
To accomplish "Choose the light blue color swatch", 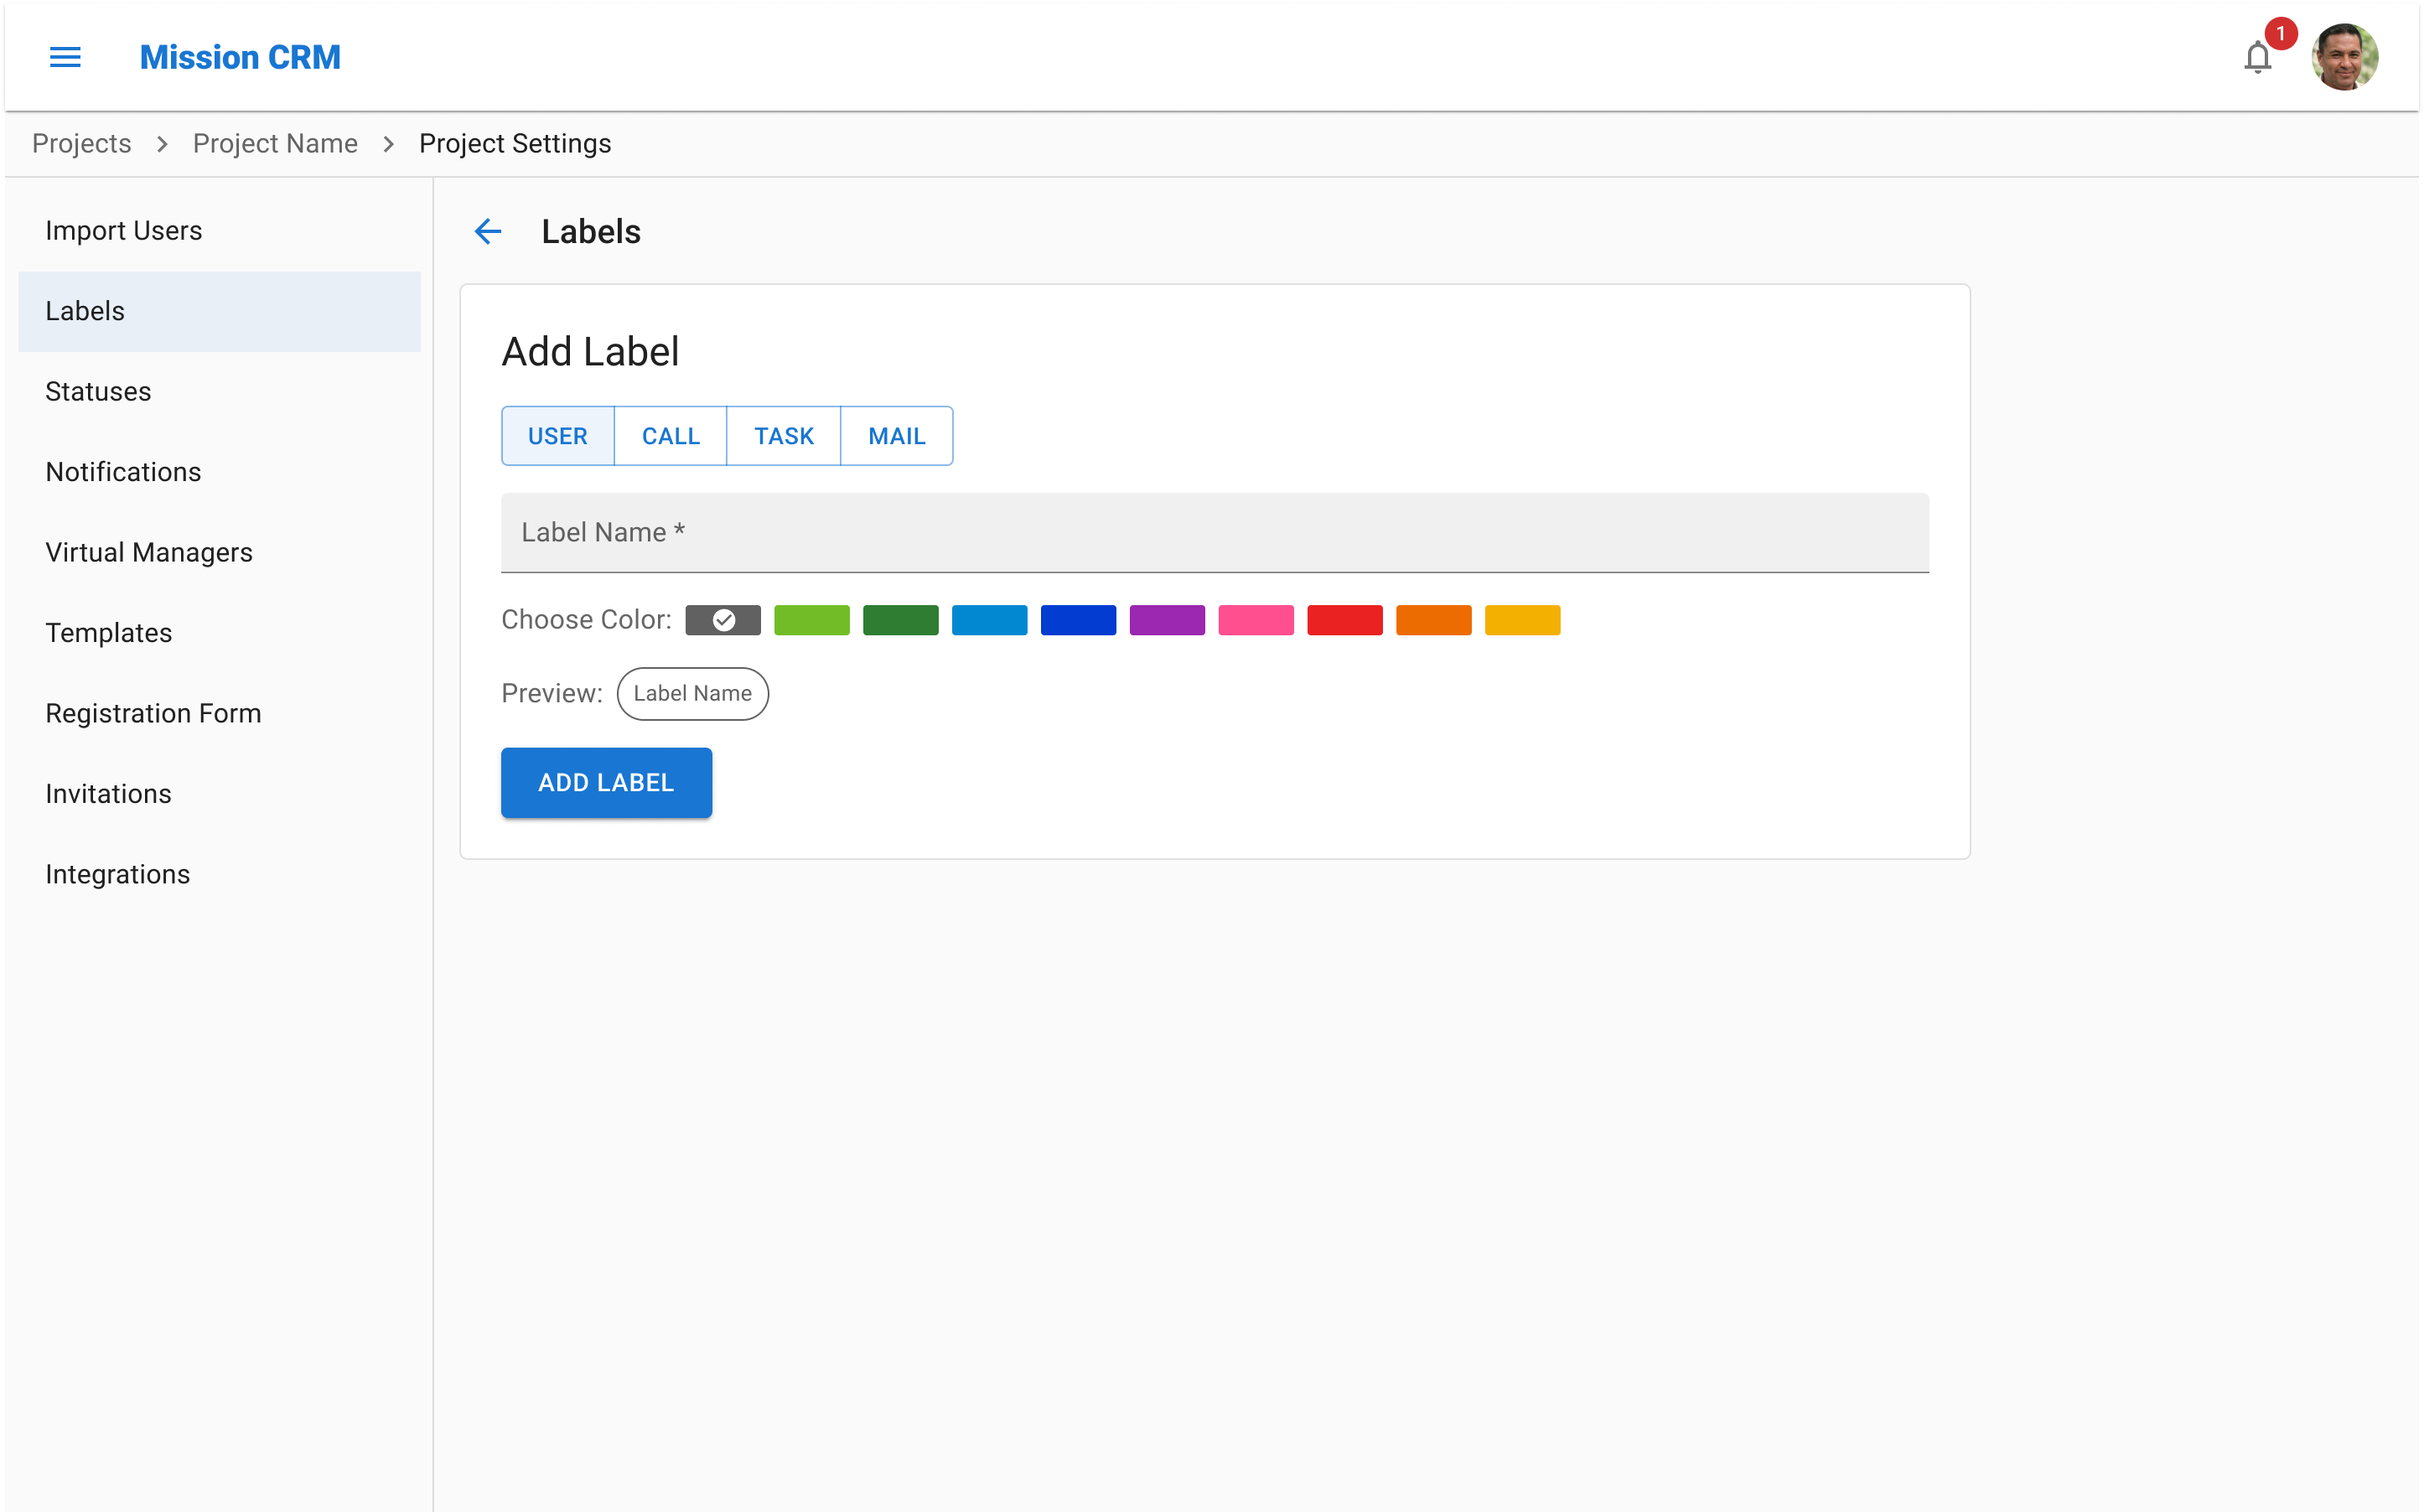I will [990, 620].
